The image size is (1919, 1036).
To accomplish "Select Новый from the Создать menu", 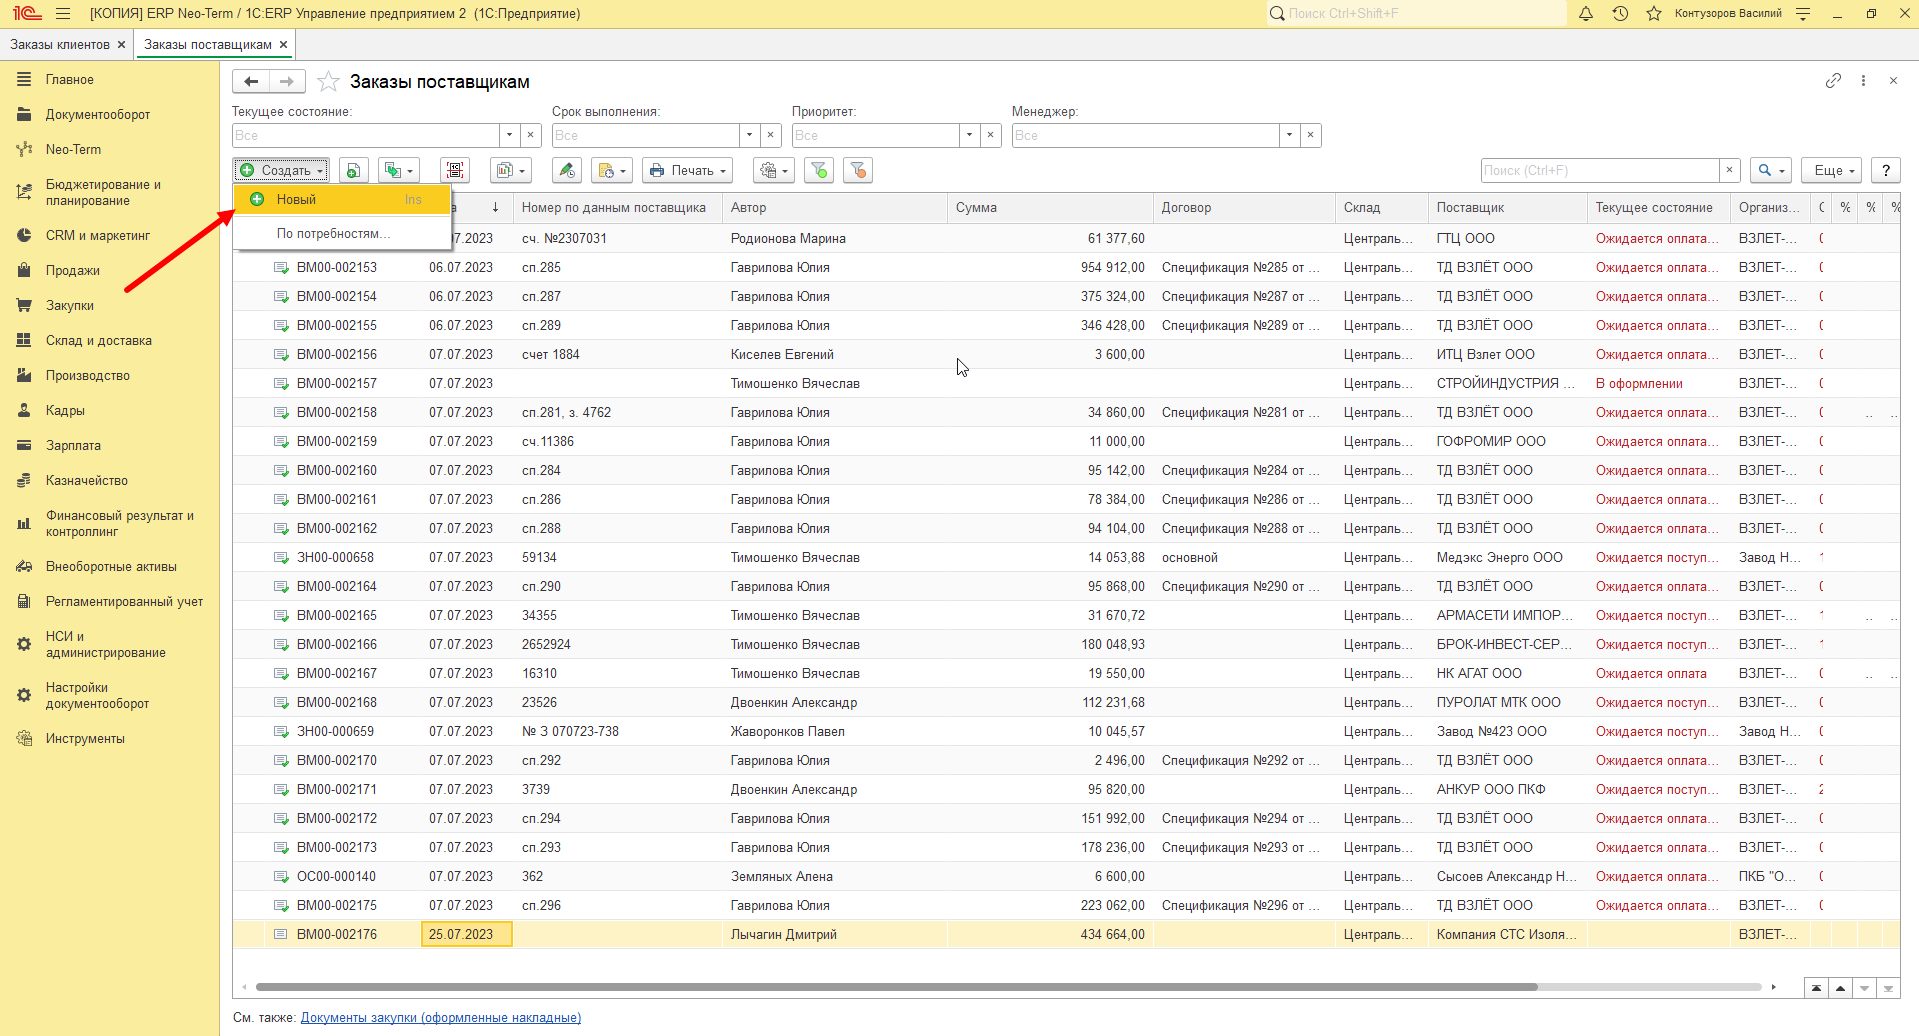I will tap(341, 199).
